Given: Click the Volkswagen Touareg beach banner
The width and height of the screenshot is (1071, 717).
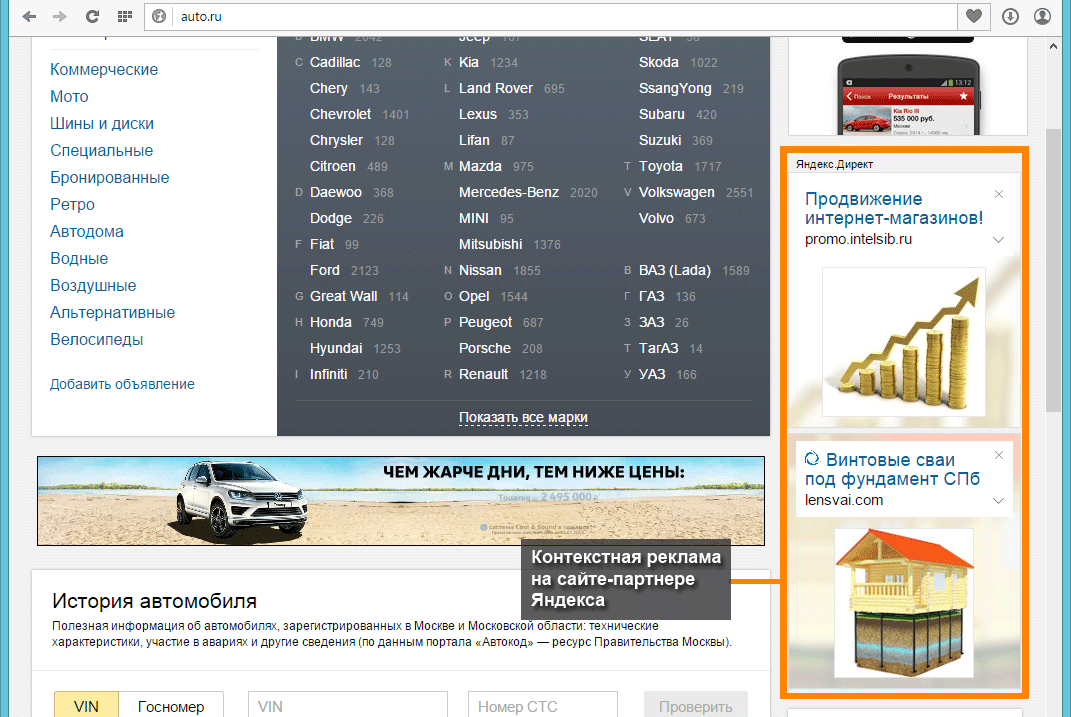Looking at the screenshot, I should pos(401,501).
